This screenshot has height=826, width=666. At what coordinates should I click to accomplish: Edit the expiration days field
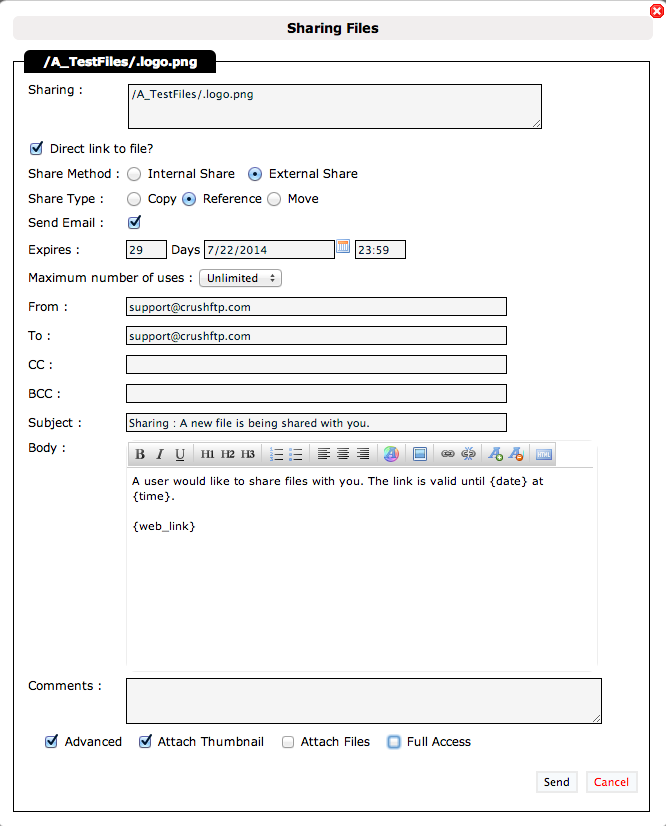pos(146,250)
